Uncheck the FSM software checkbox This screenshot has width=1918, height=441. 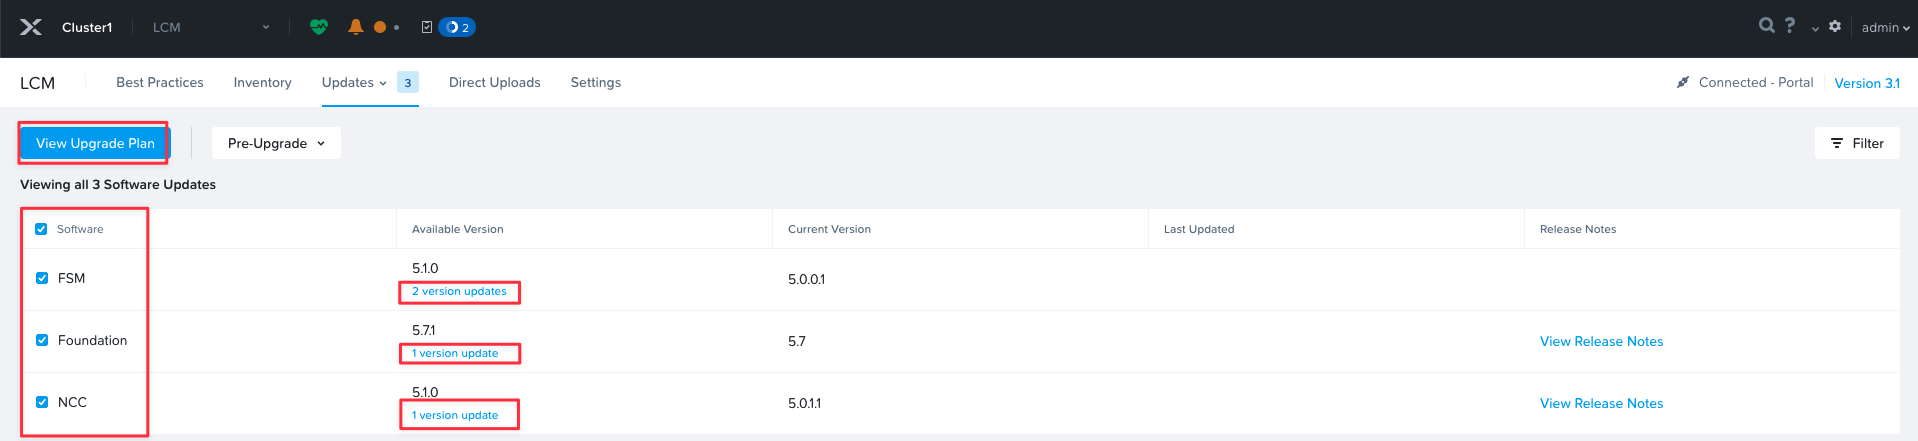(x=42, y=278)
